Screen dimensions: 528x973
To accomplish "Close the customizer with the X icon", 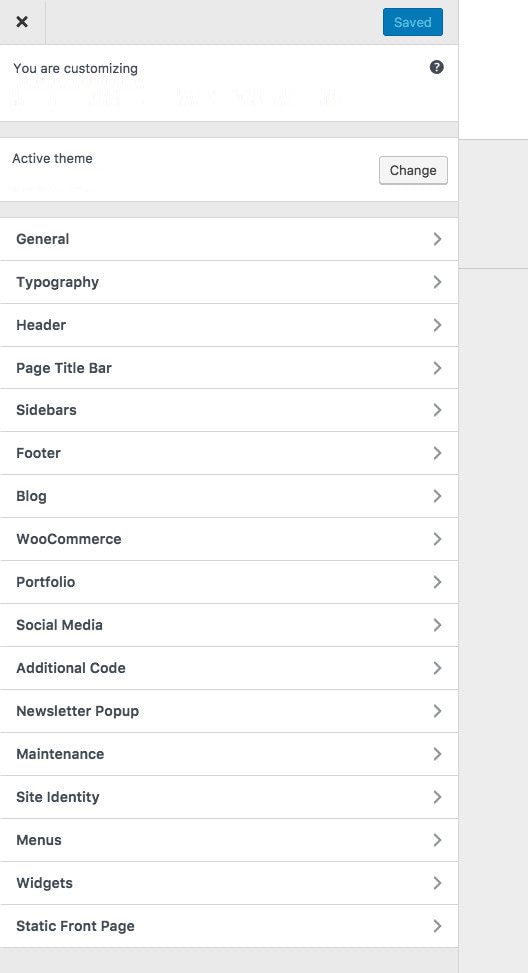I will 22,22.
